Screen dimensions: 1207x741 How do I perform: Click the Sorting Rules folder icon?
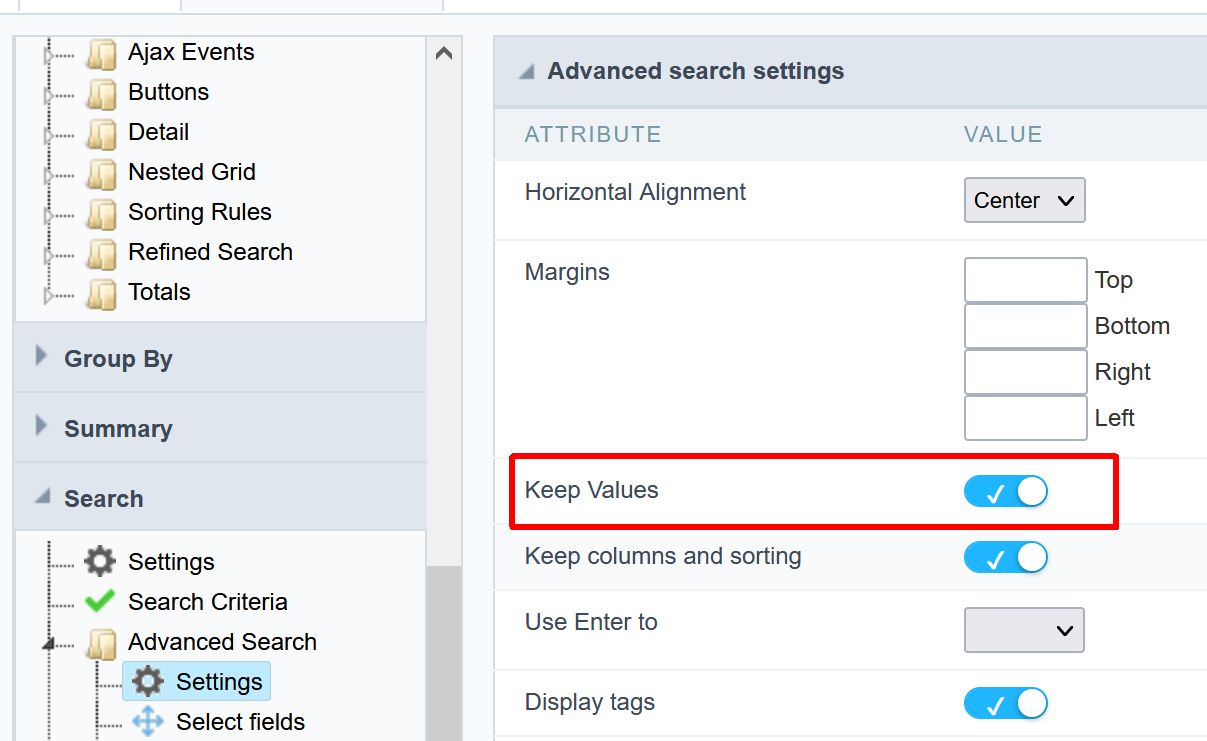(101, 213)
